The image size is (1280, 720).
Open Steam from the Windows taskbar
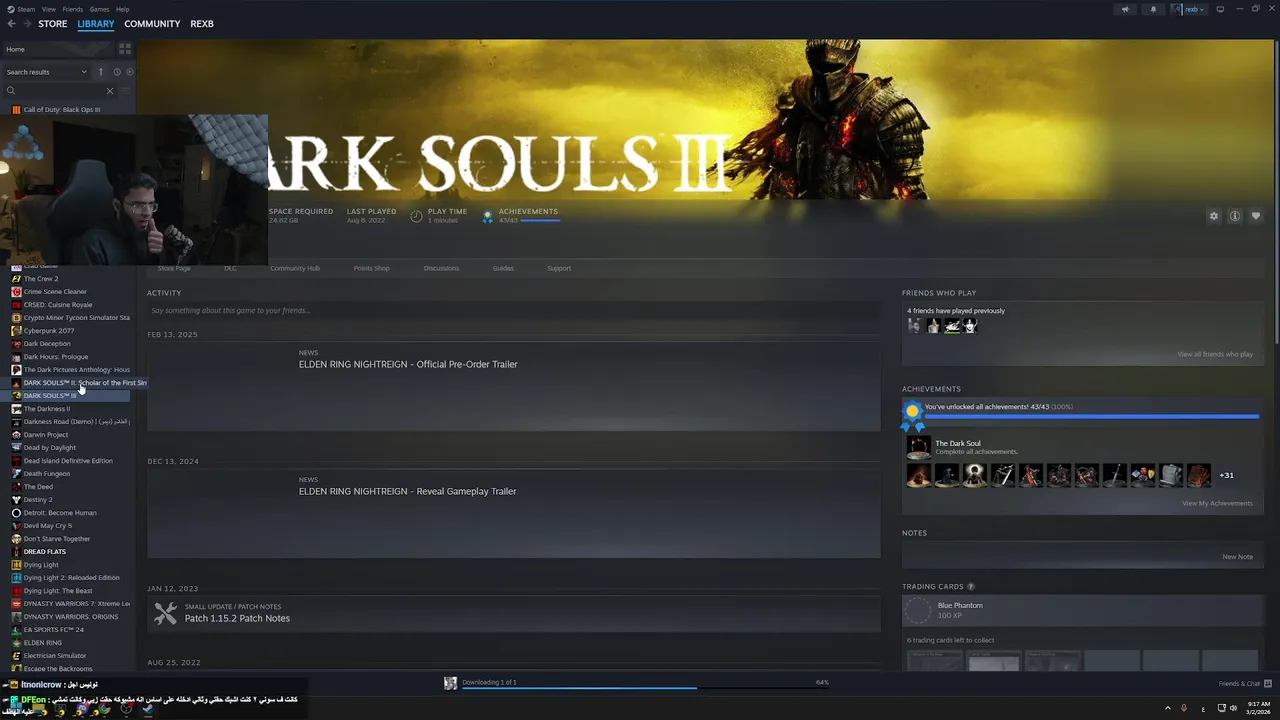click(148, 709)
